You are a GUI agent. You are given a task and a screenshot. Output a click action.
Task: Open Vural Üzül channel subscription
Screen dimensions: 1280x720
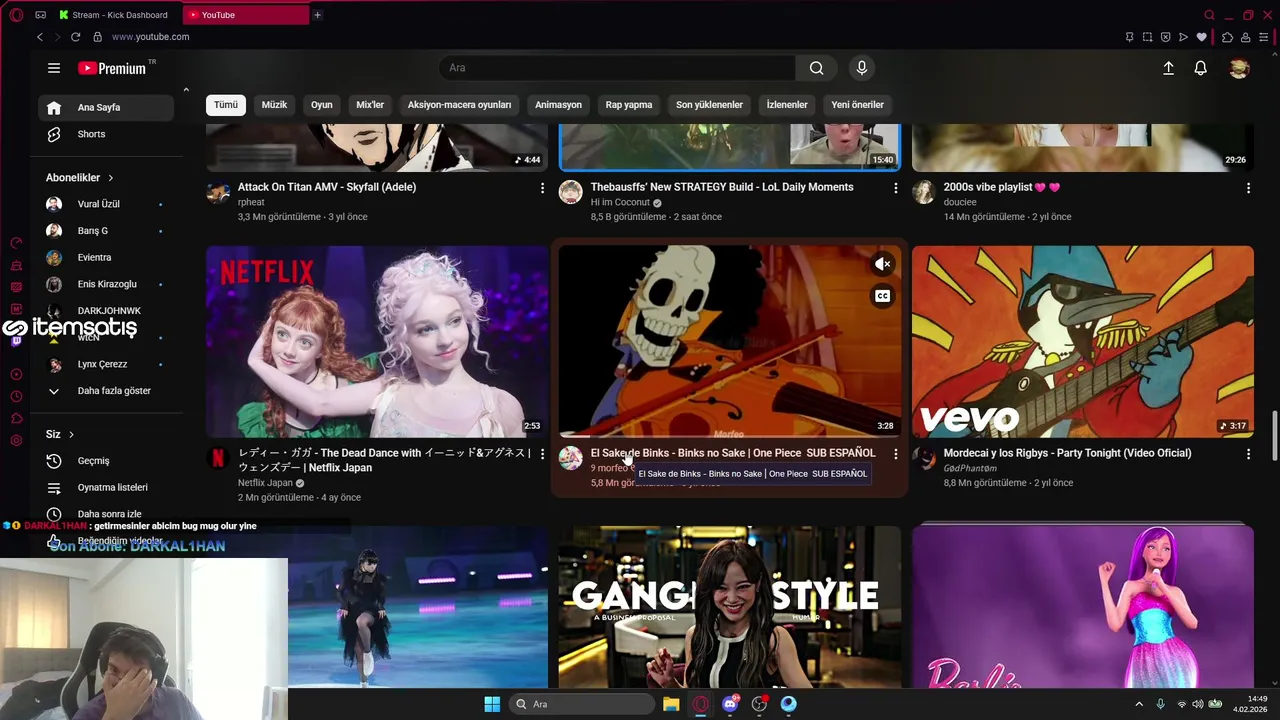(106, 204)
